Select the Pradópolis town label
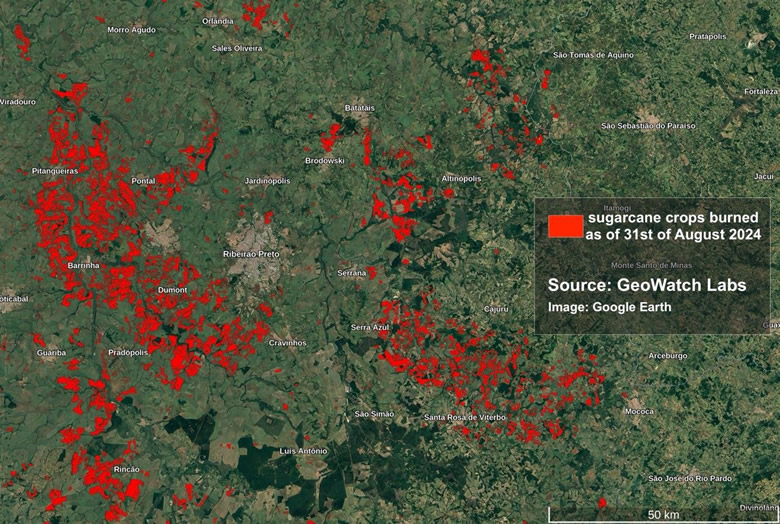The height and width of the screenshot is (524, 780). [128, 352]
